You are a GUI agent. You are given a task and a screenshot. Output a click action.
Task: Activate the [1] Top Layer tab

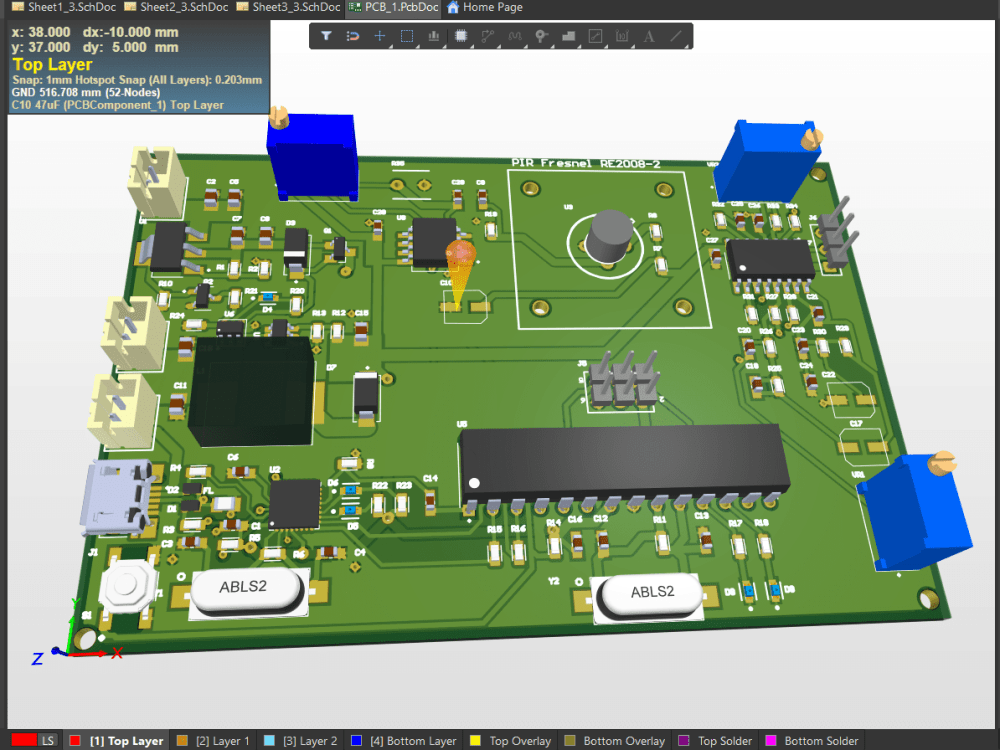point(117,740)
